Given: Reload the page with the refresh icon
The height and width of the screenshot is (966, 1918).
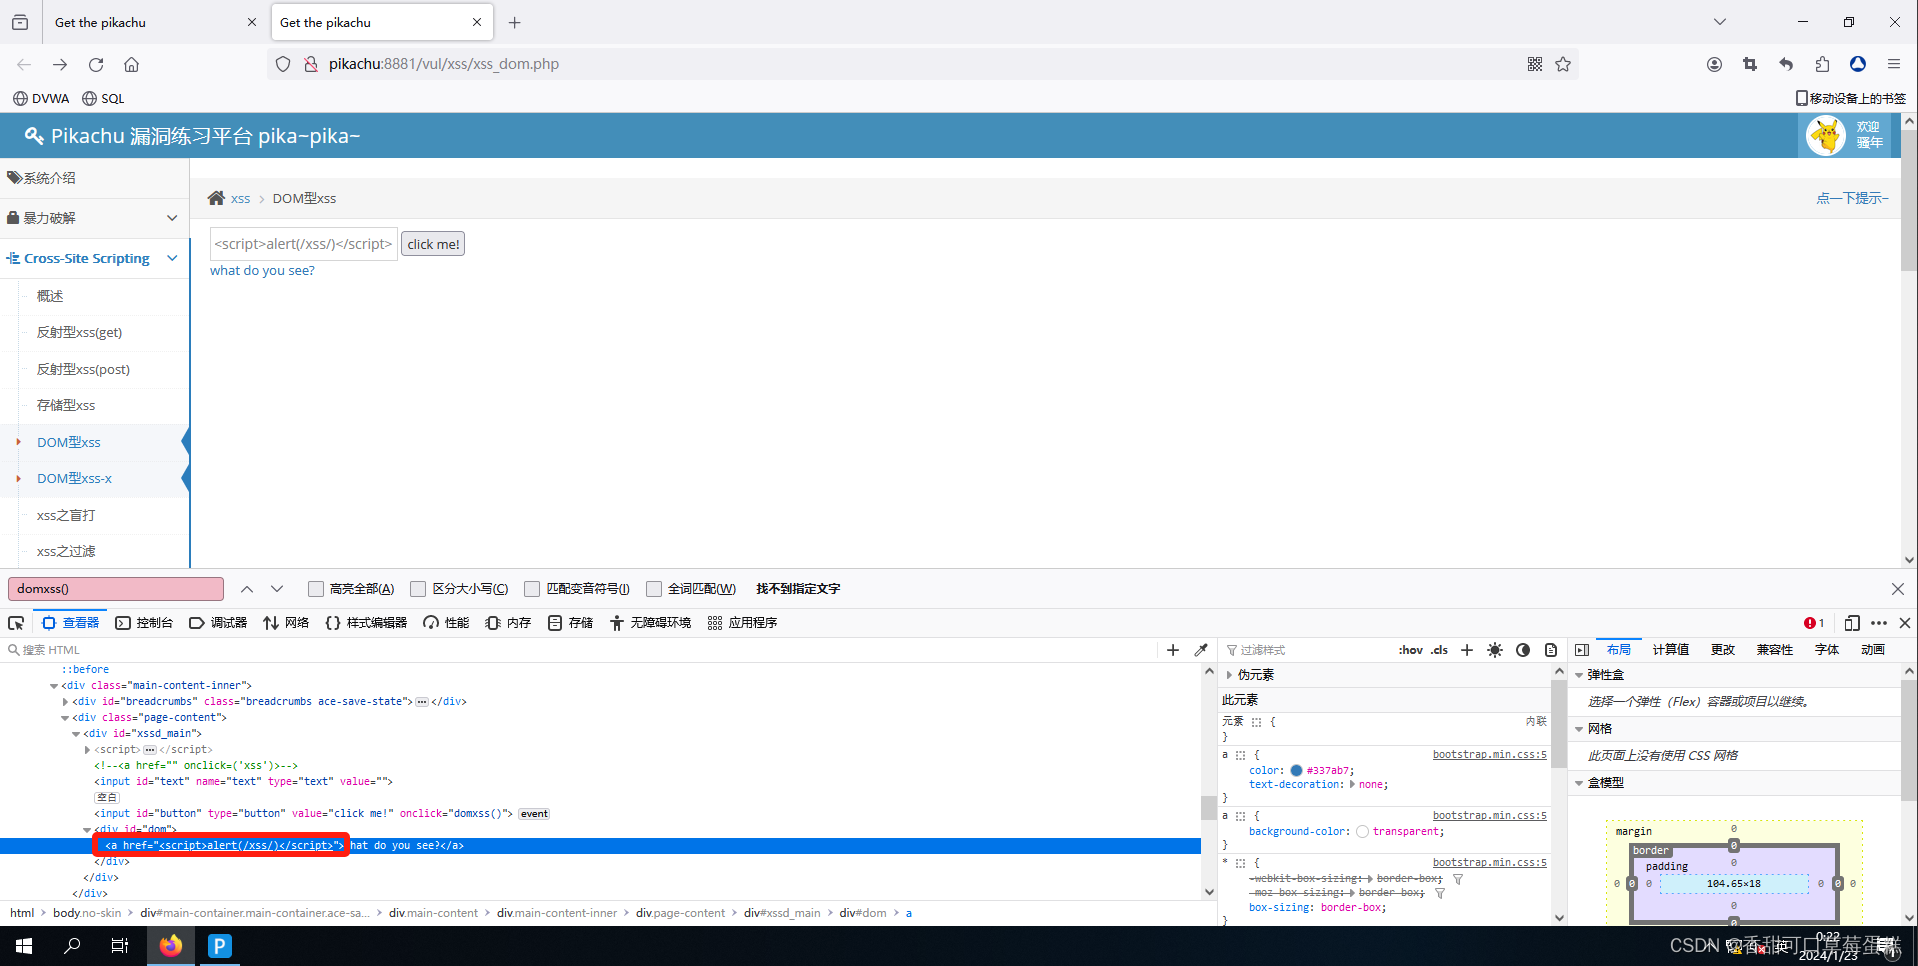Looking at the screenshot, I should (96, 64).
